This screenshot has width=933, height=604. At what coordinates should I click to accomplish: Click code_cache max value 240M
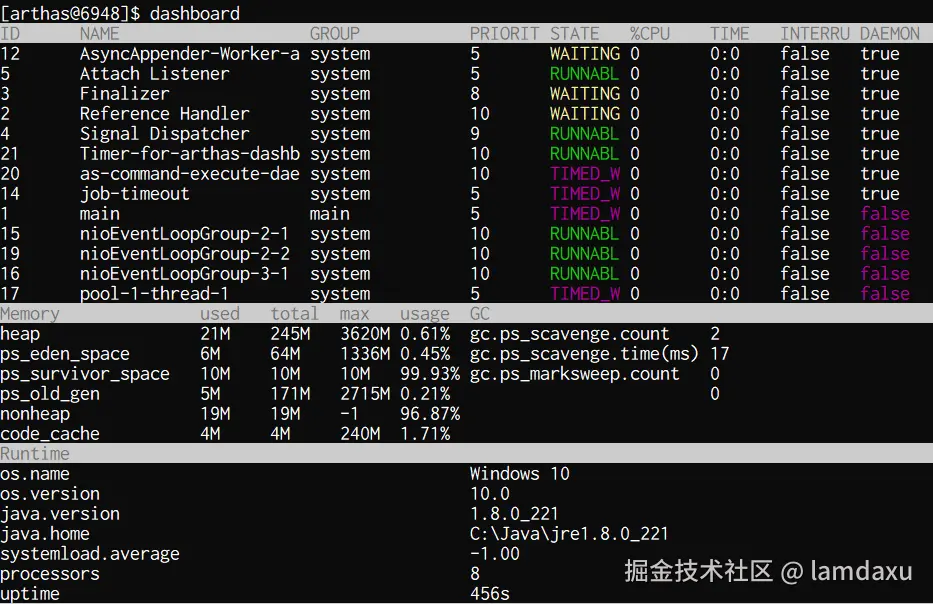[360, 434]
